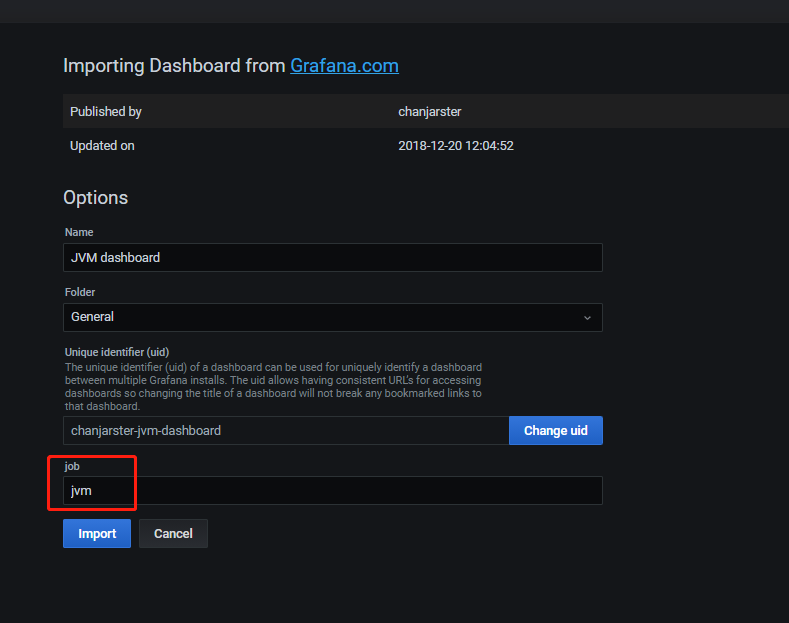The image size is (789, 623).
Task: Click the Folder dropdown chevron arrow
Action: click(587, 318)
